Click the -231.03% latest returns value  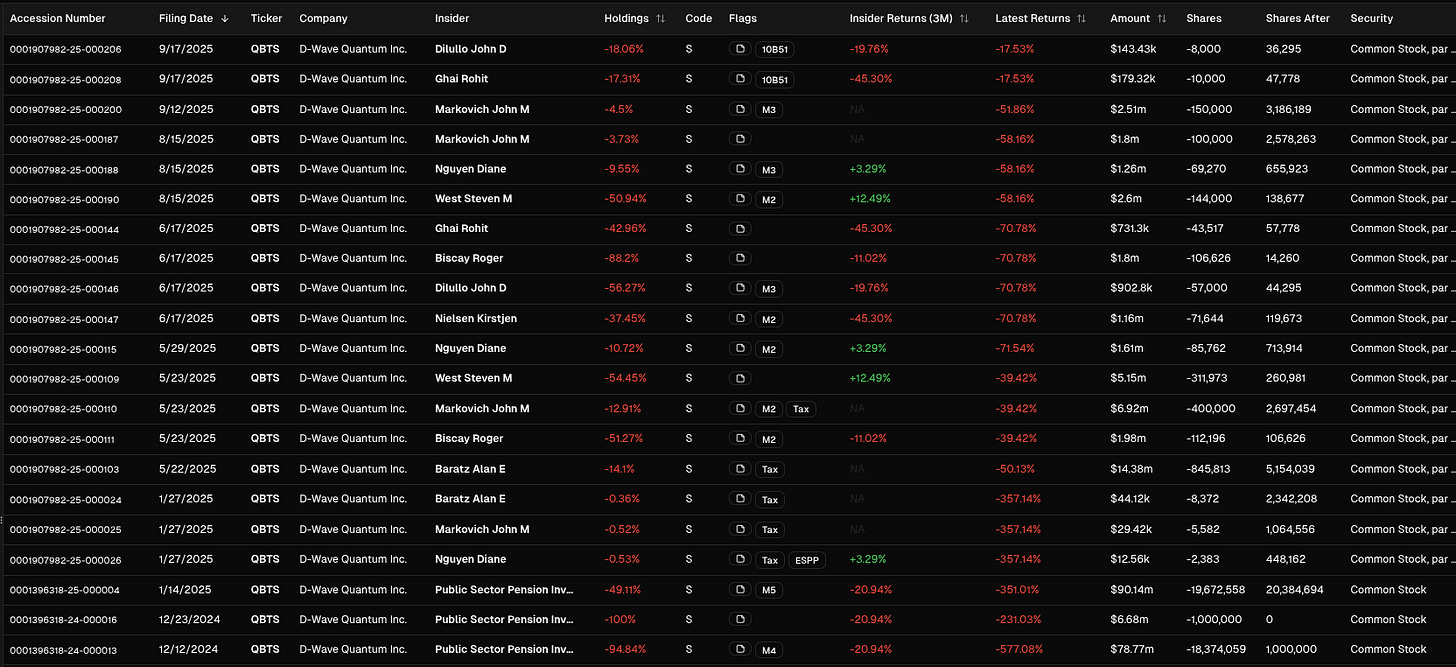tap(1018, 619)
